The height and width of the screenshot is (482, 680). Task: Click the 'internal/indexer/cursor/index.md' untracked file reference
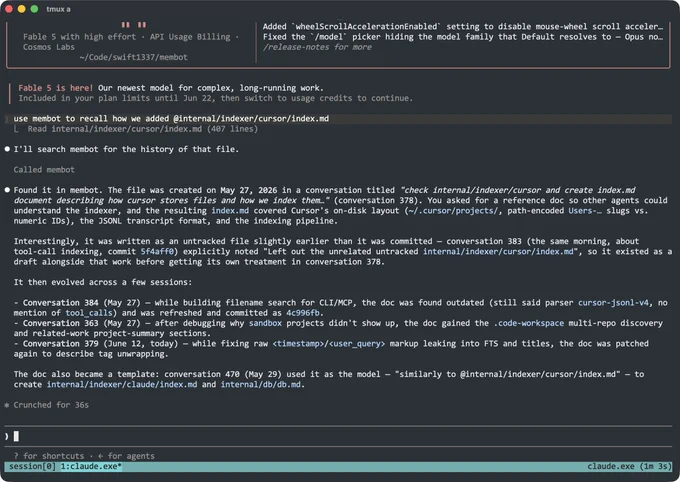tap(498, 251)
